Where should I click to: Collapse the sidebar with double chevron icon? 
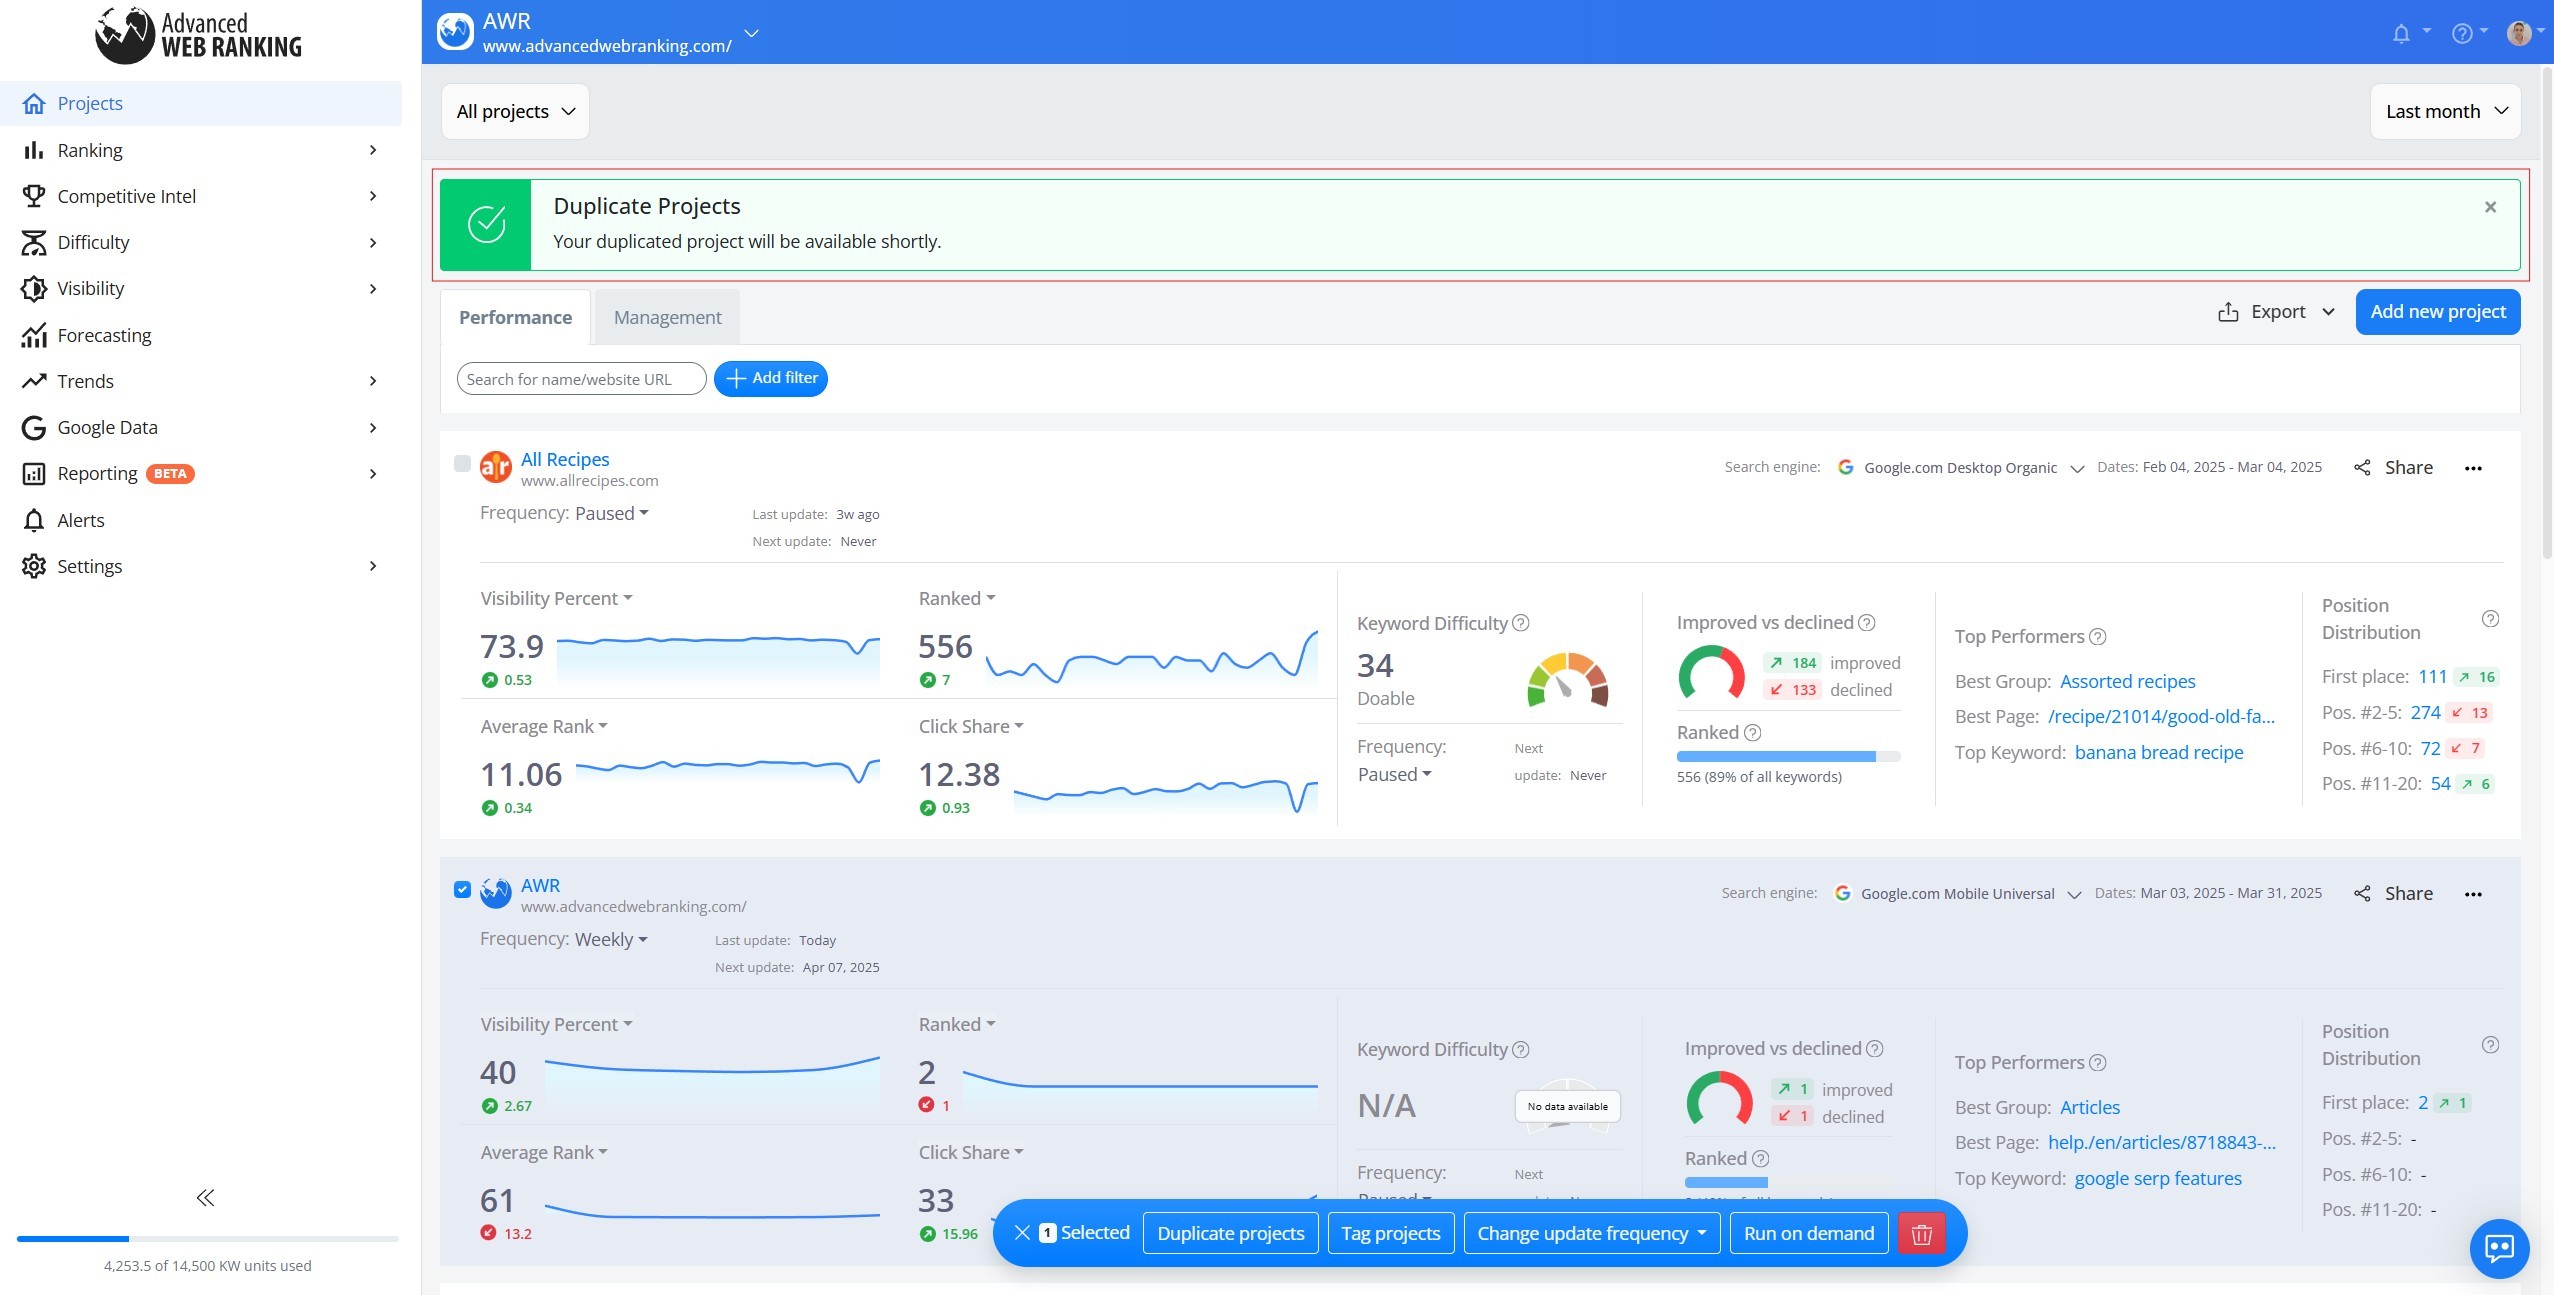click(205, 1198)
